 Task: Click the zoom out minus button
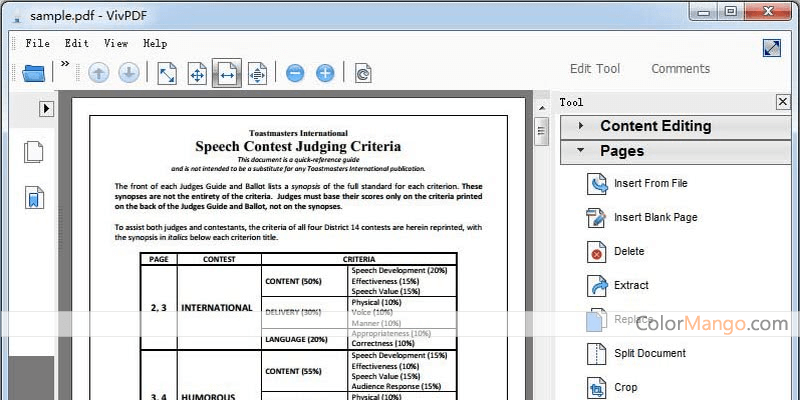click(295, 73)
